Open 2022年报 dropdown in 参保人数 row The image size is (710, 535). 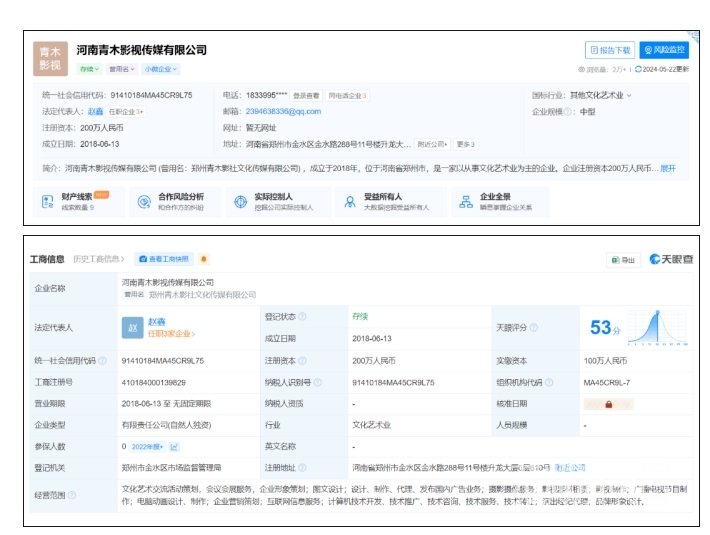(147, 447)
